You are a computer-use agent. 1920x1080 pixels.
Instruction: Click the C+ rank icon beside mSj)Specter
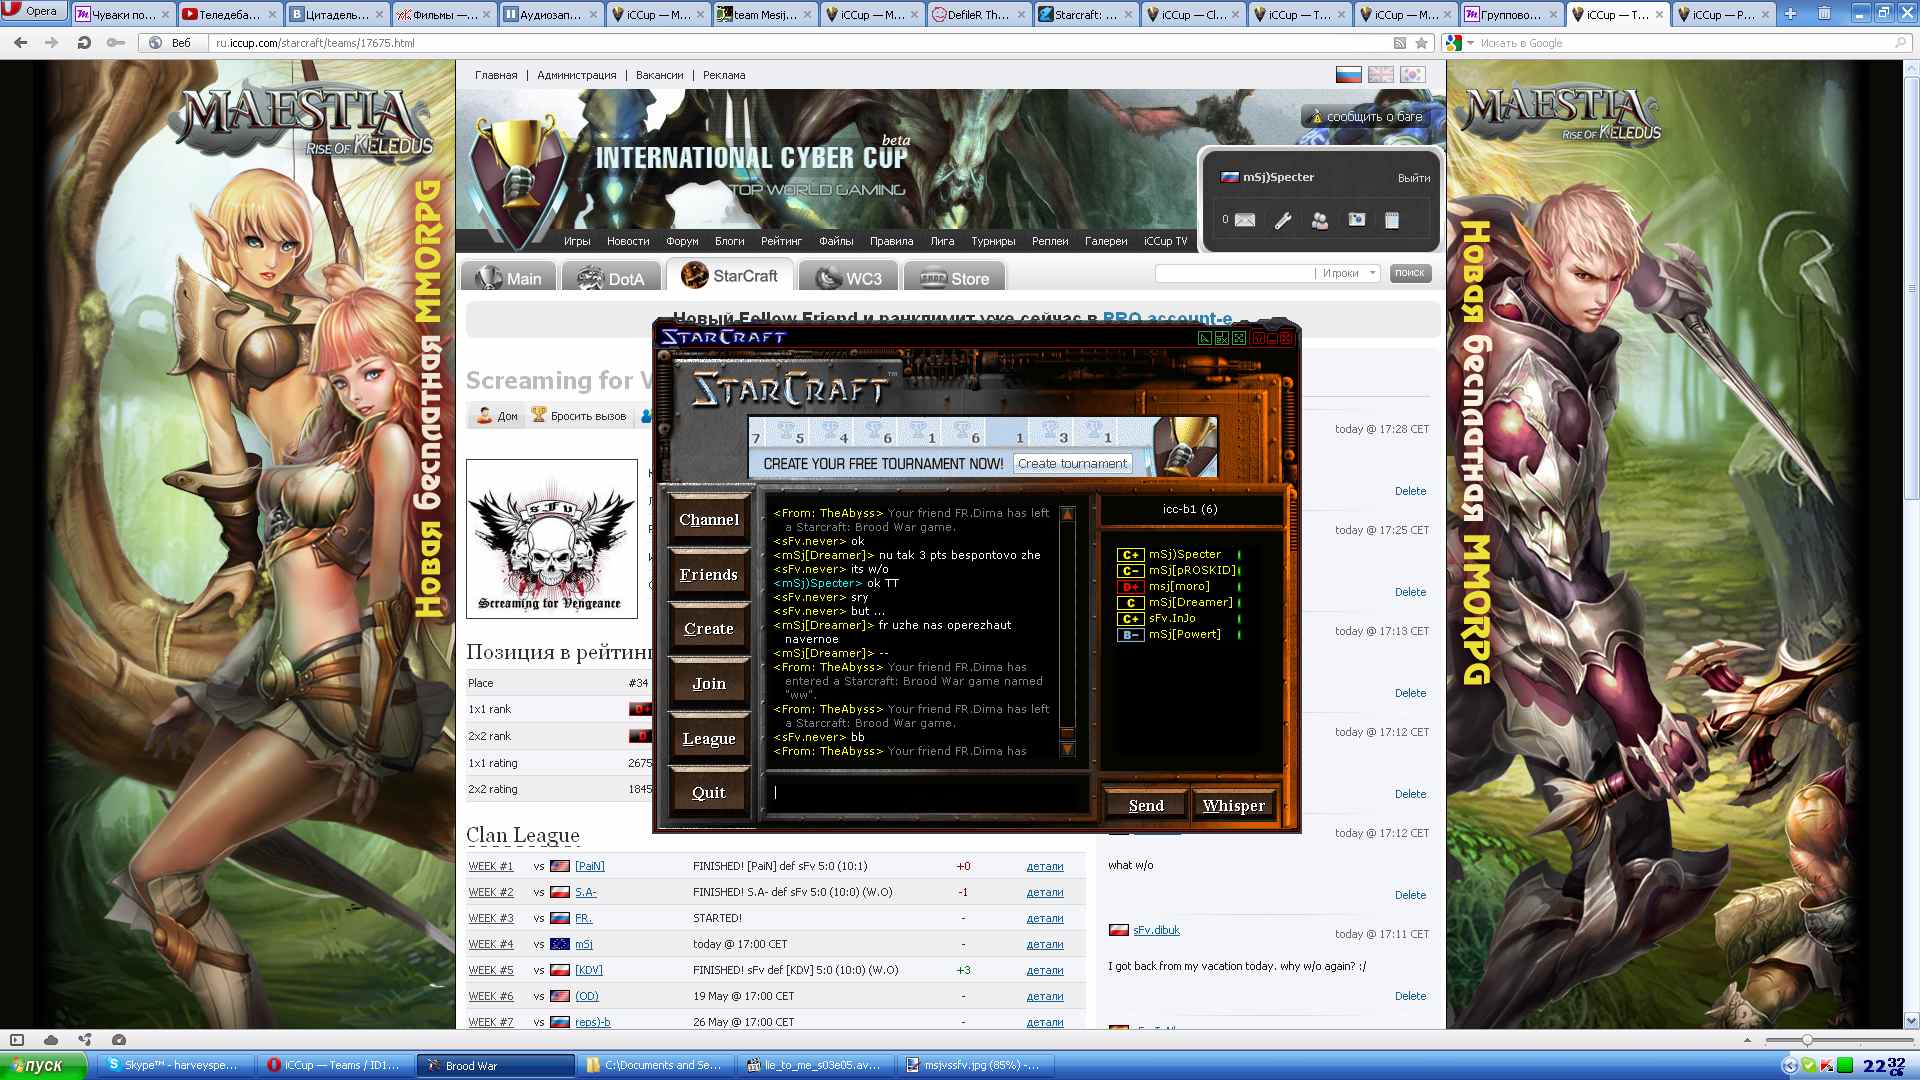1130,555
